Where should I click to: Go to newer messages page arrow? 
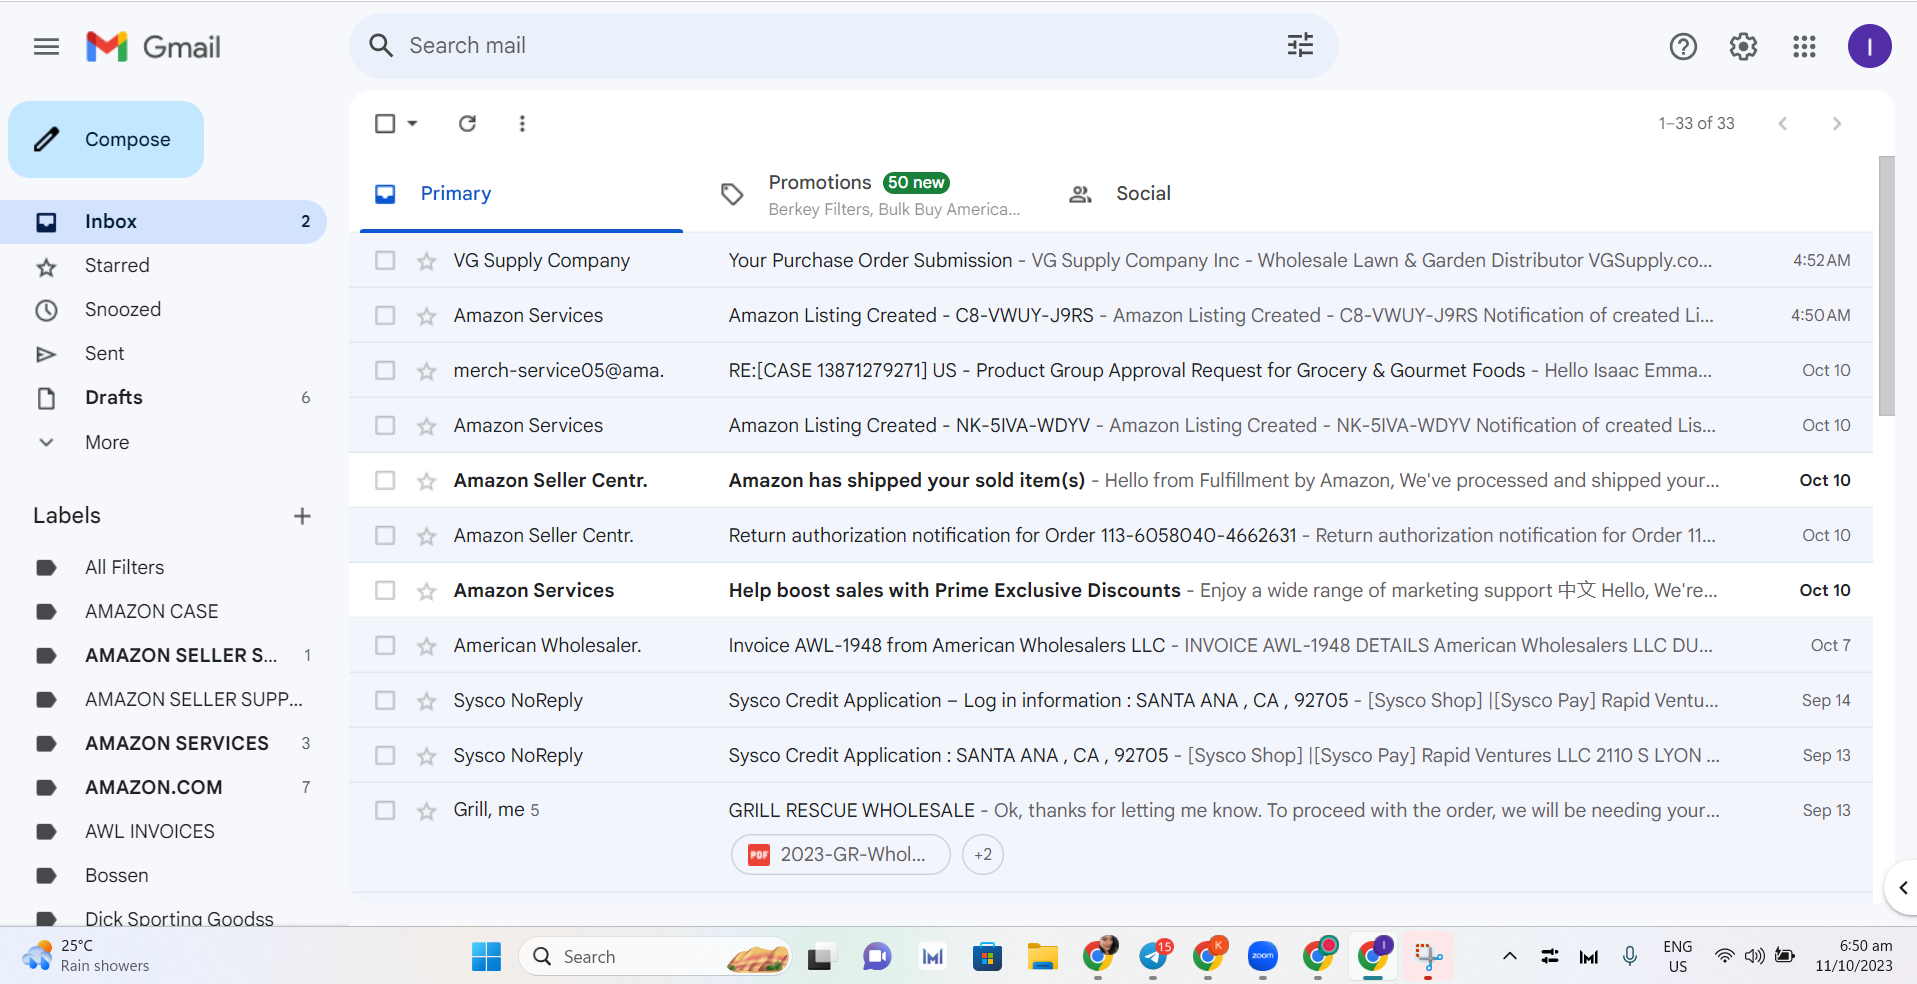1782,123
